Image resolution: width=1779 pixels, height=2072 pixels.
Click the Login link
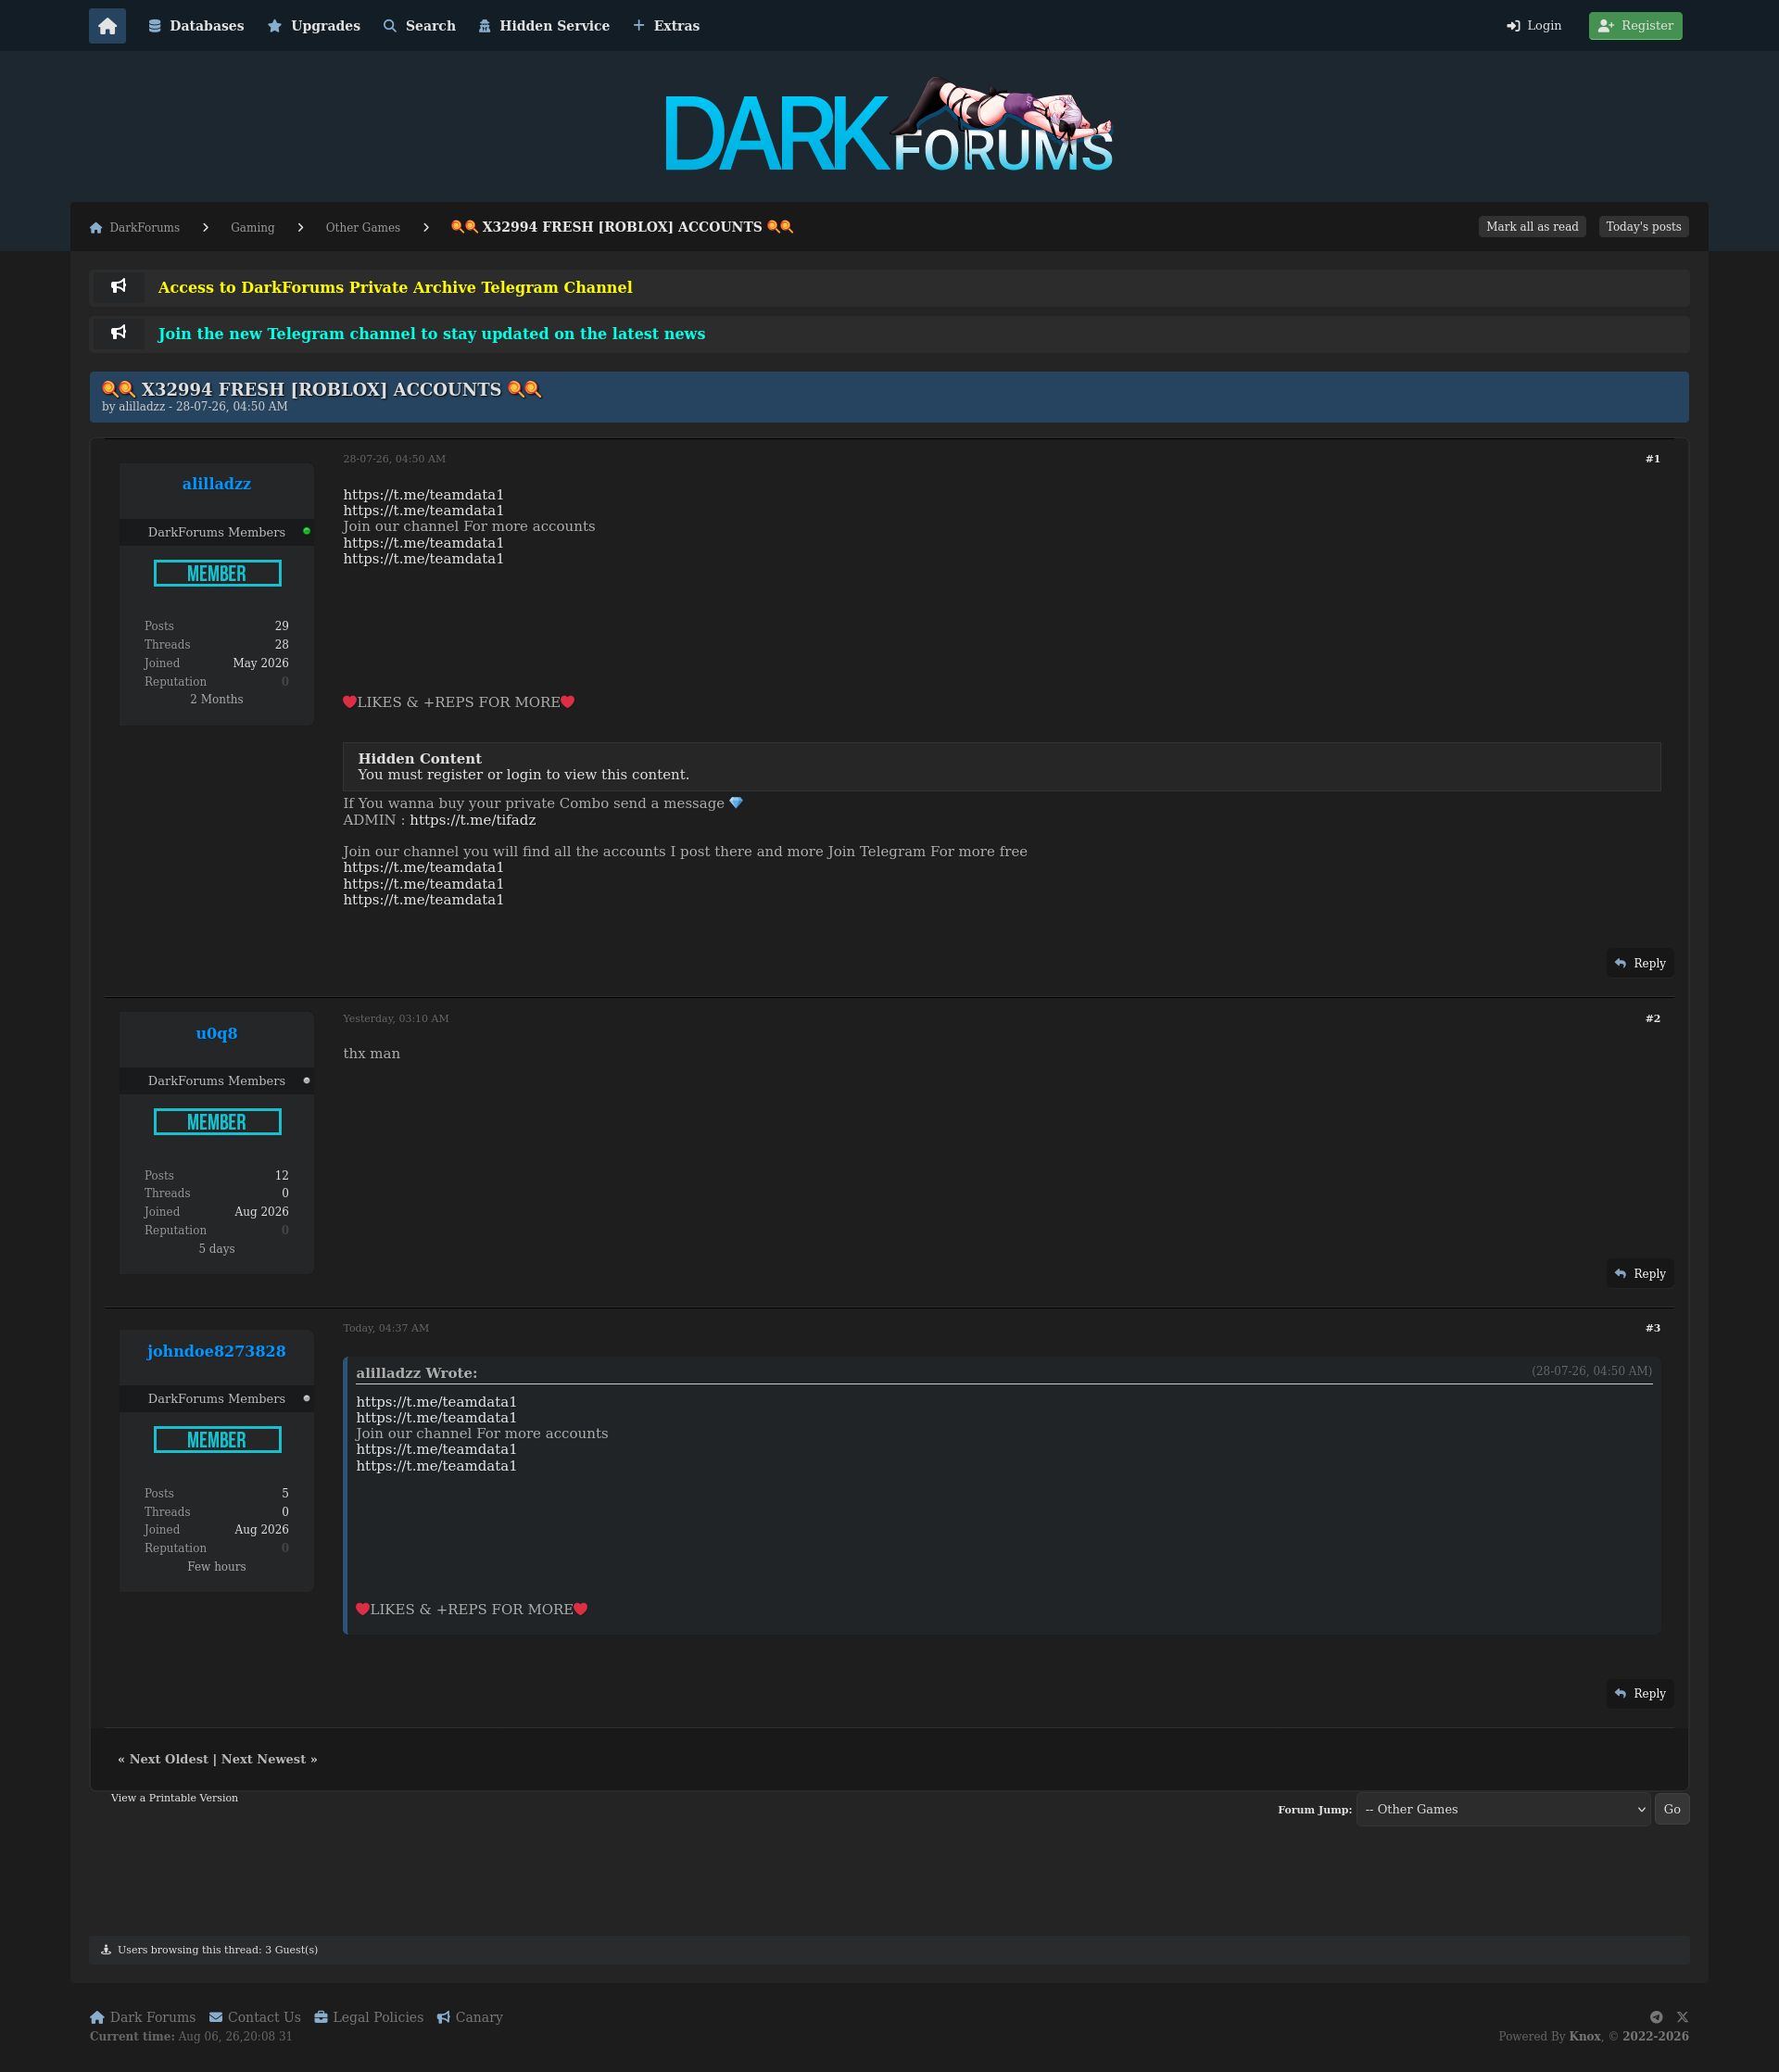tap(1534, 26)
